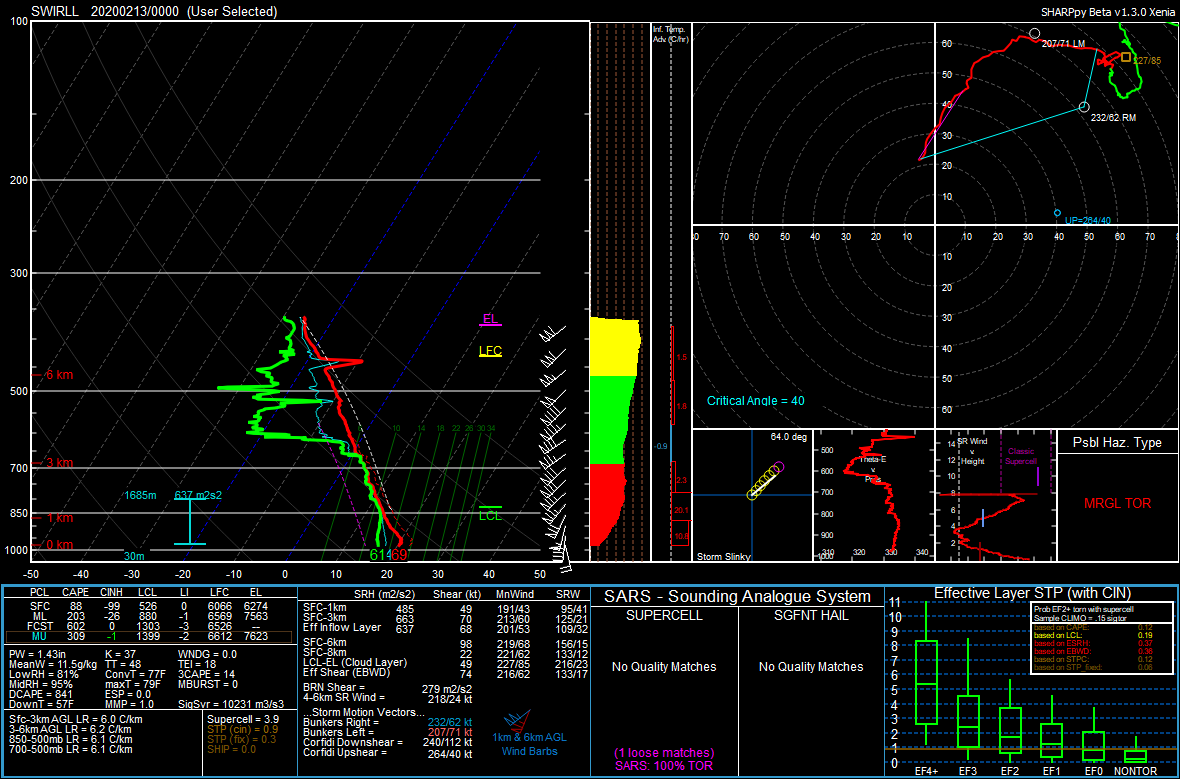Click the Critical Angle = 40 readout
Viewport: 1180px width, 779px height.
(x=756, y=401)
